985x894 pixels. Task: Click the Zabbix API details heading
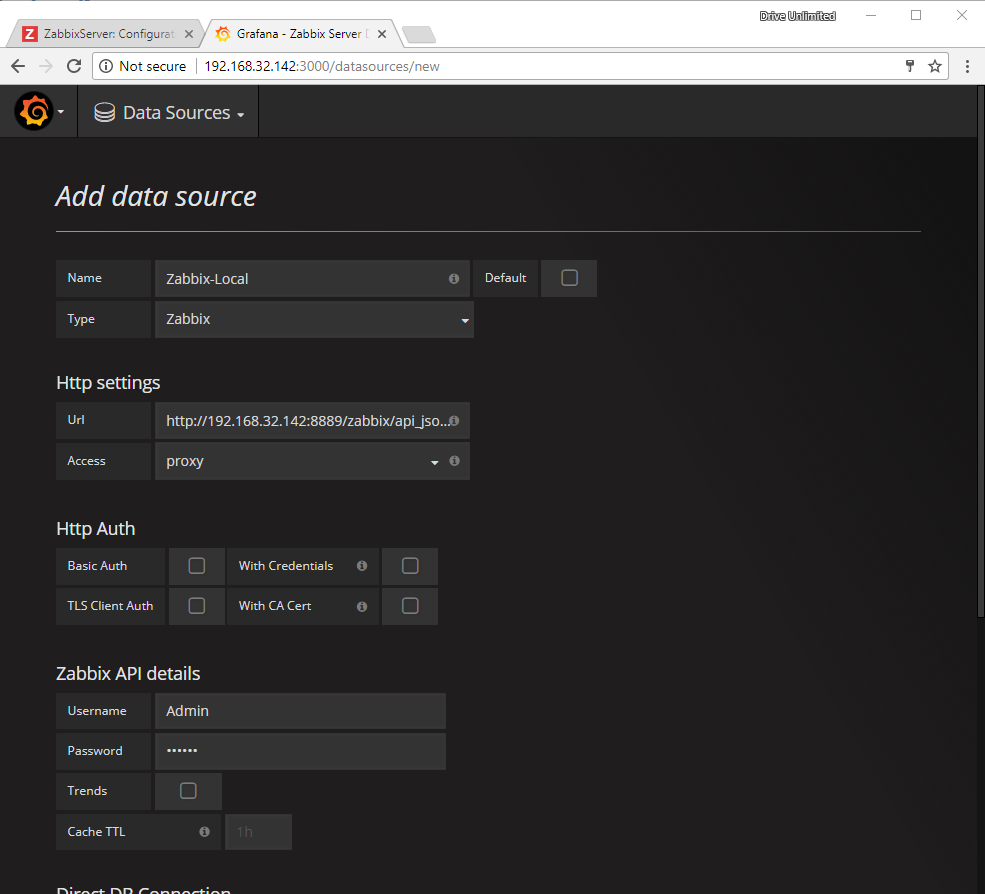(128, 673)
